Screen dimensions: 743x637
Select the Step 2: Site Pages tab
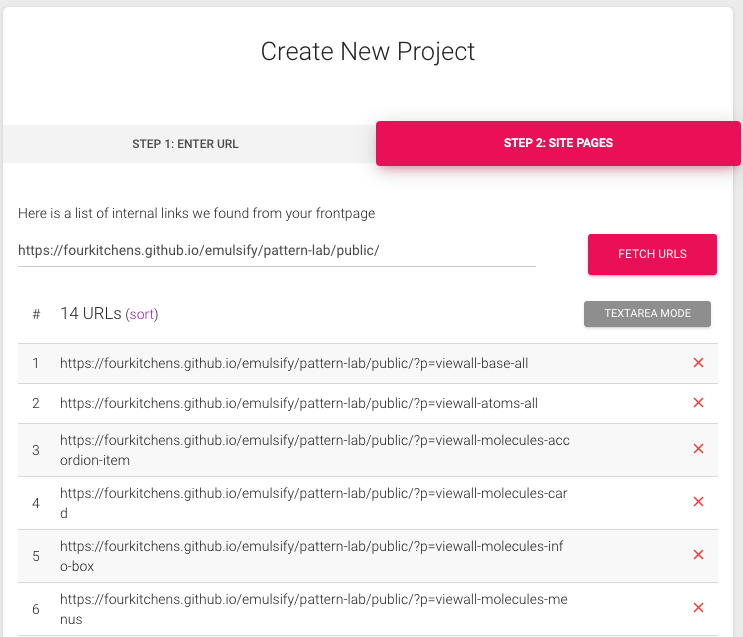tap(558, 143)
